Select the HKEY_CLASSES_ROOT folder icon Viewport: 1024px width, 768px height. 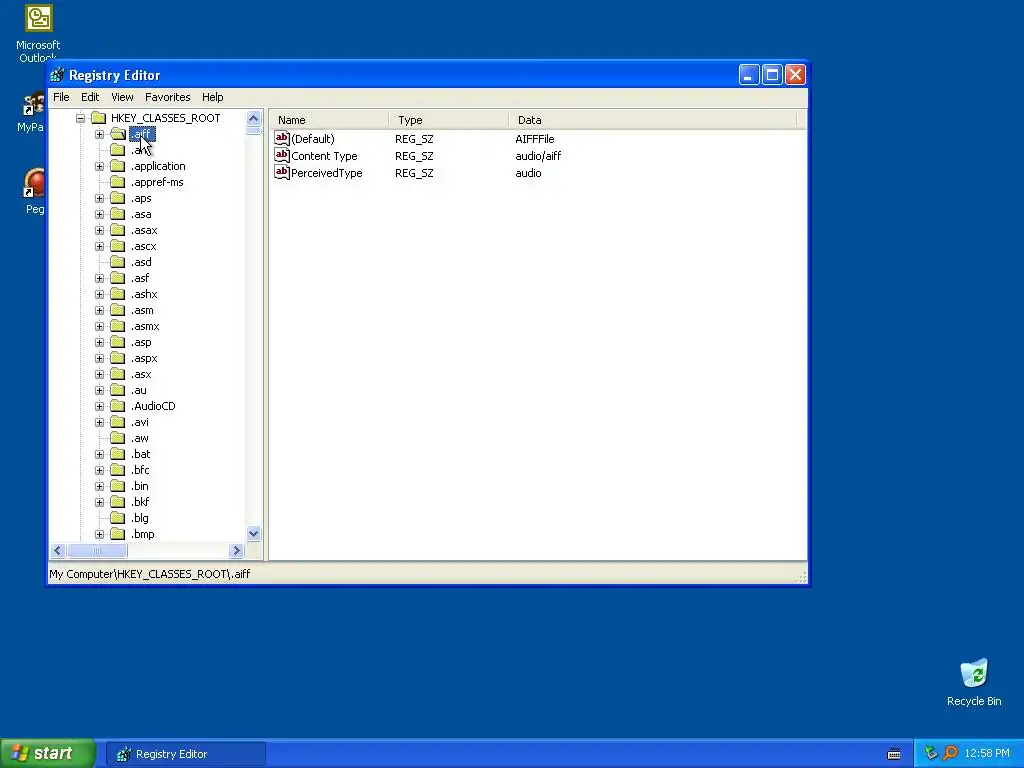pyautogui.click(x=99, y=118)
